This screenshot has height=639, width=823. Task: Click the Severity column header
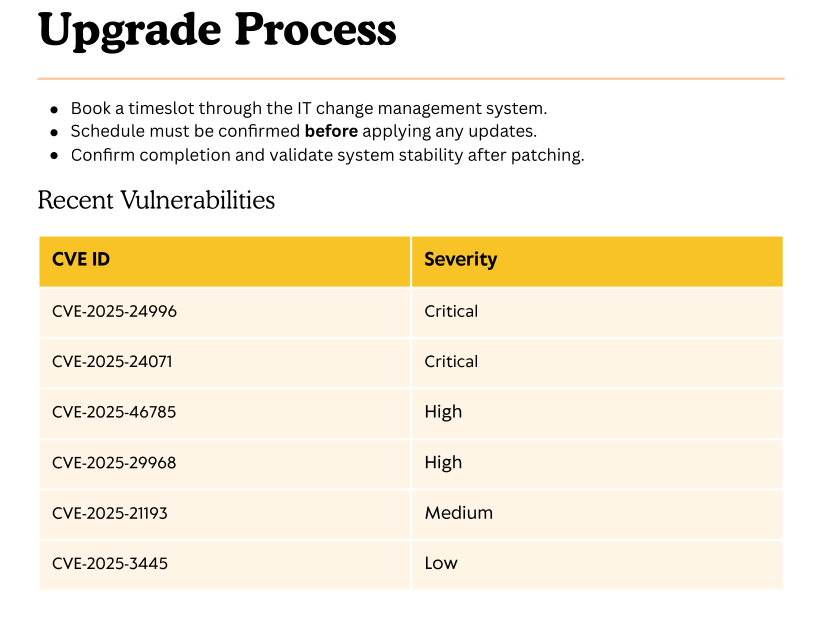[460, 260]
